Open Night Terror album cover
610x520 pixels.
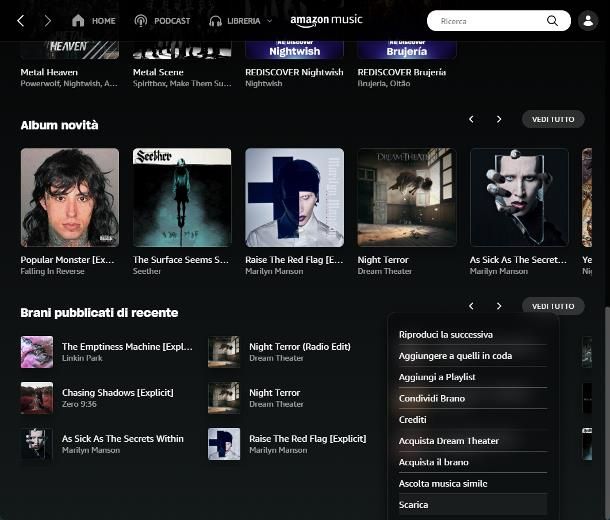tap(407, 197)
